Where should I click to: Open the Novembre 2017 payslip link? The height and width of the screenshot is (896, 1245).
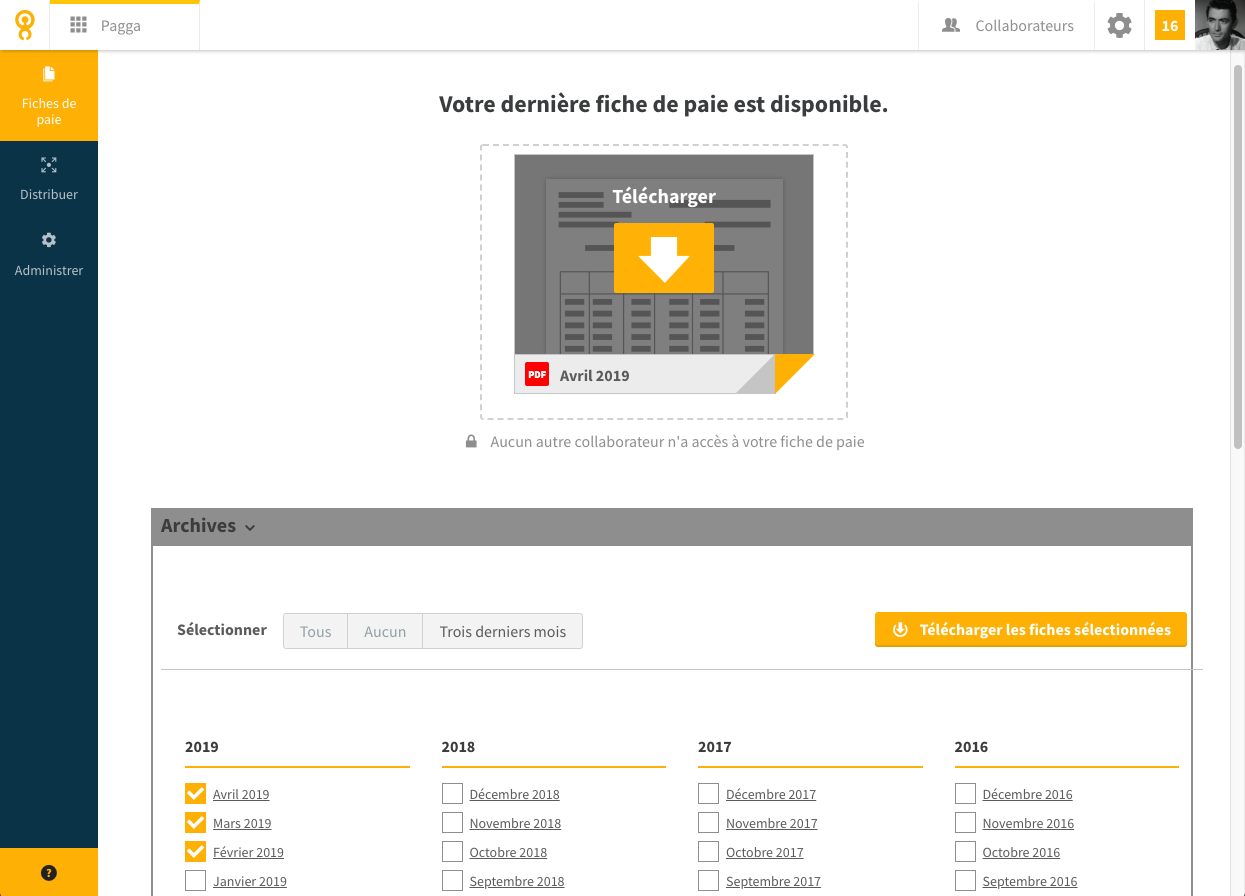(772, 823)
